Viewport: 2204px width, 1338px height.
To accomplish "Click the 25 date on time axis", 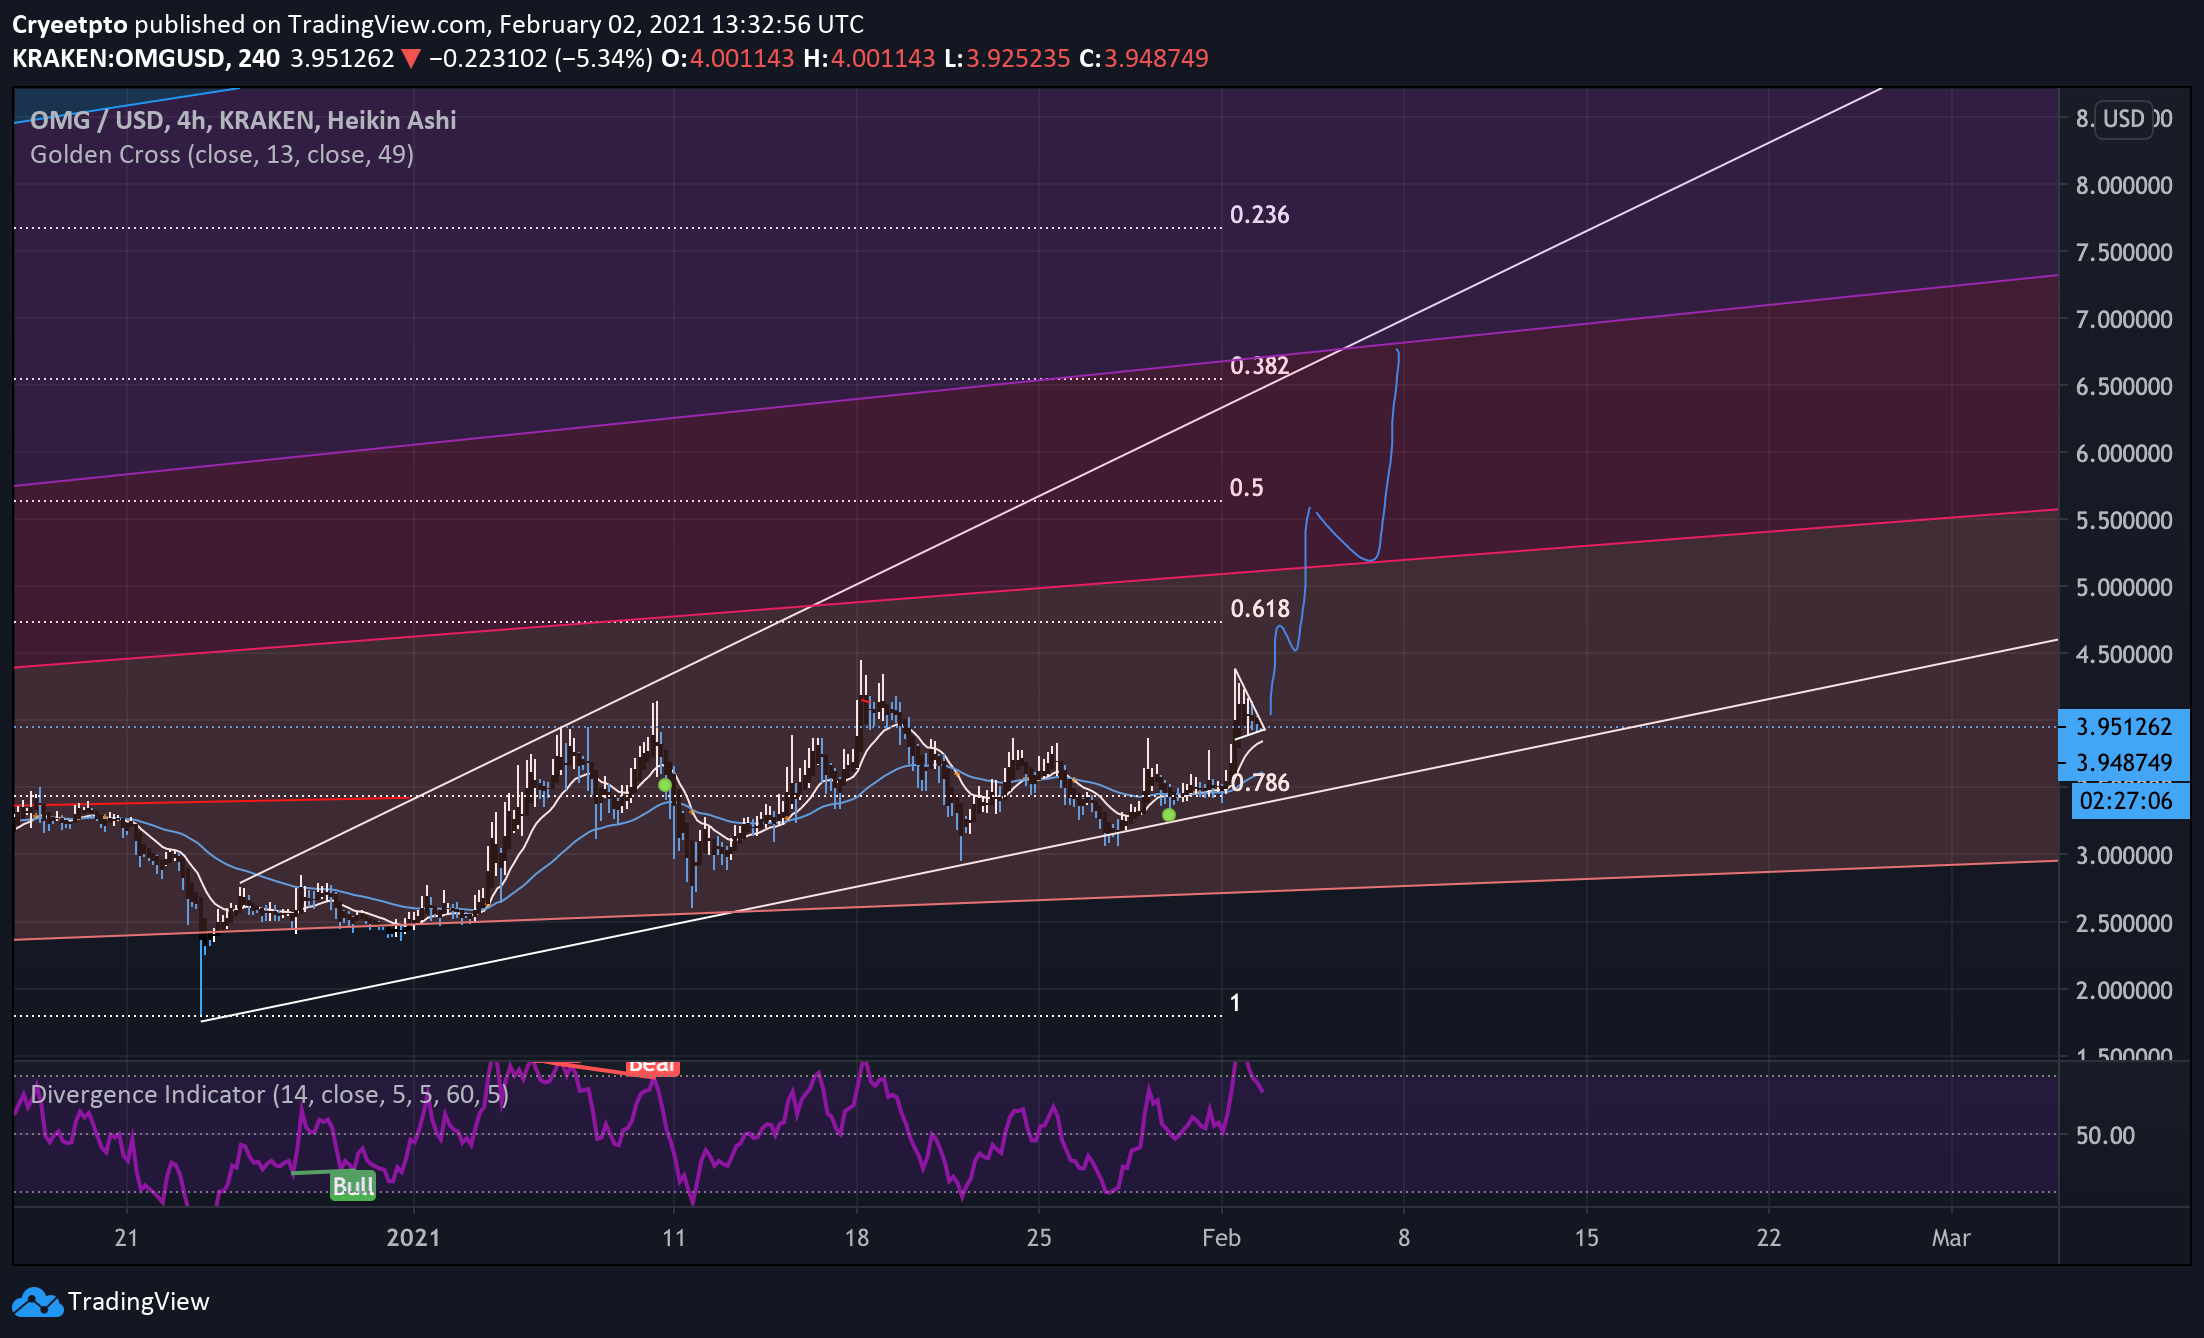I will [1039, 1238].
